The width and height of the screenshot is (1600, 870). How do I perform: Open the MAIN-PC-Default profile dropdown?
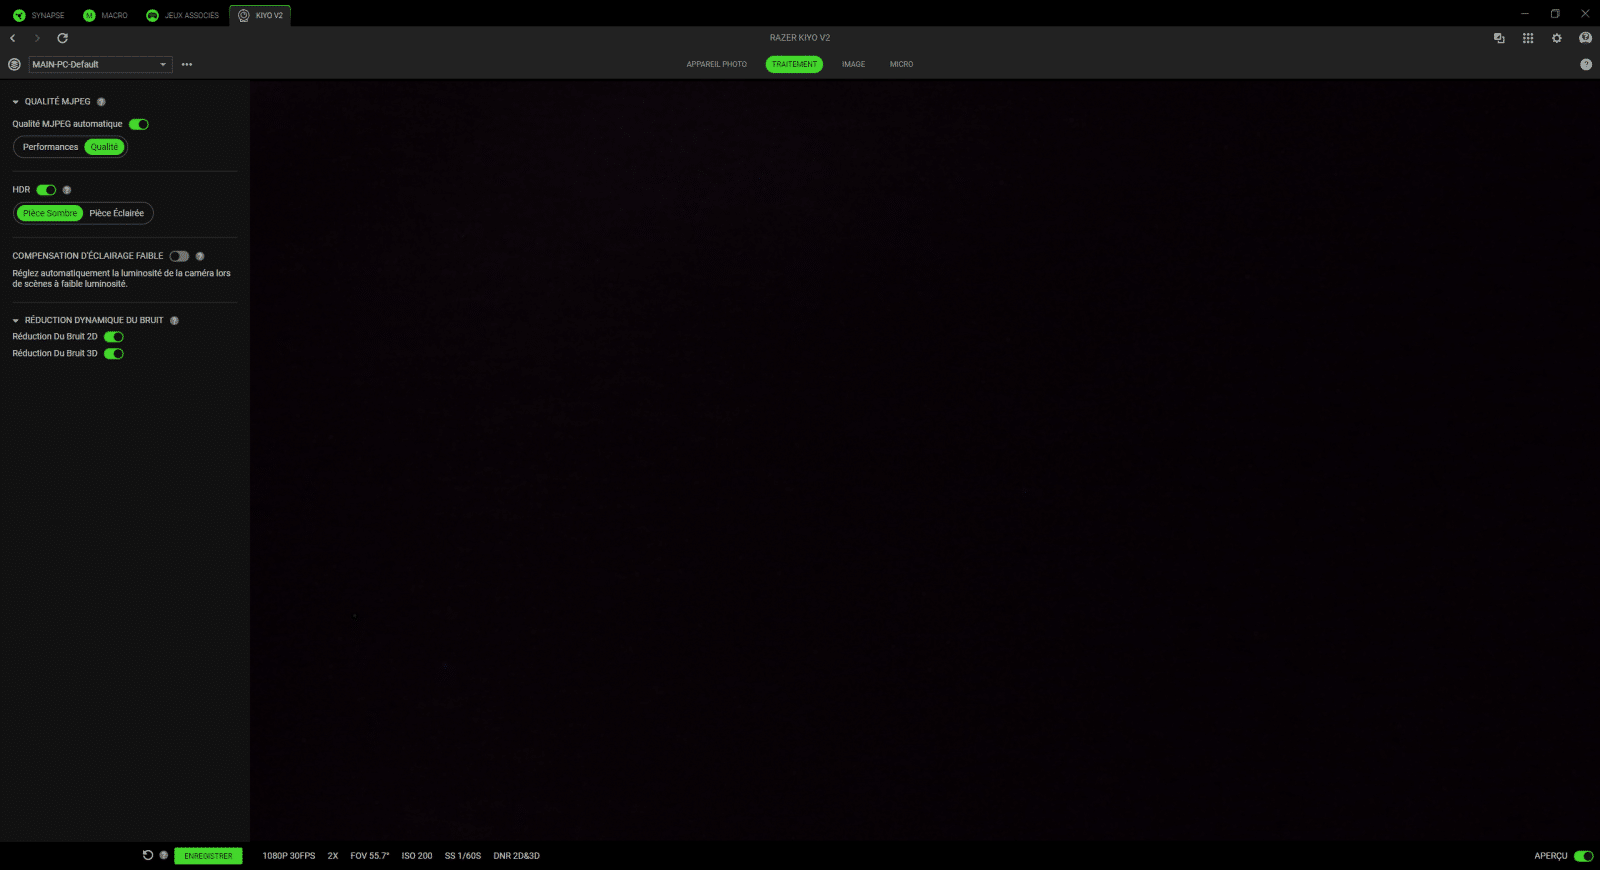tap(100, 64)
